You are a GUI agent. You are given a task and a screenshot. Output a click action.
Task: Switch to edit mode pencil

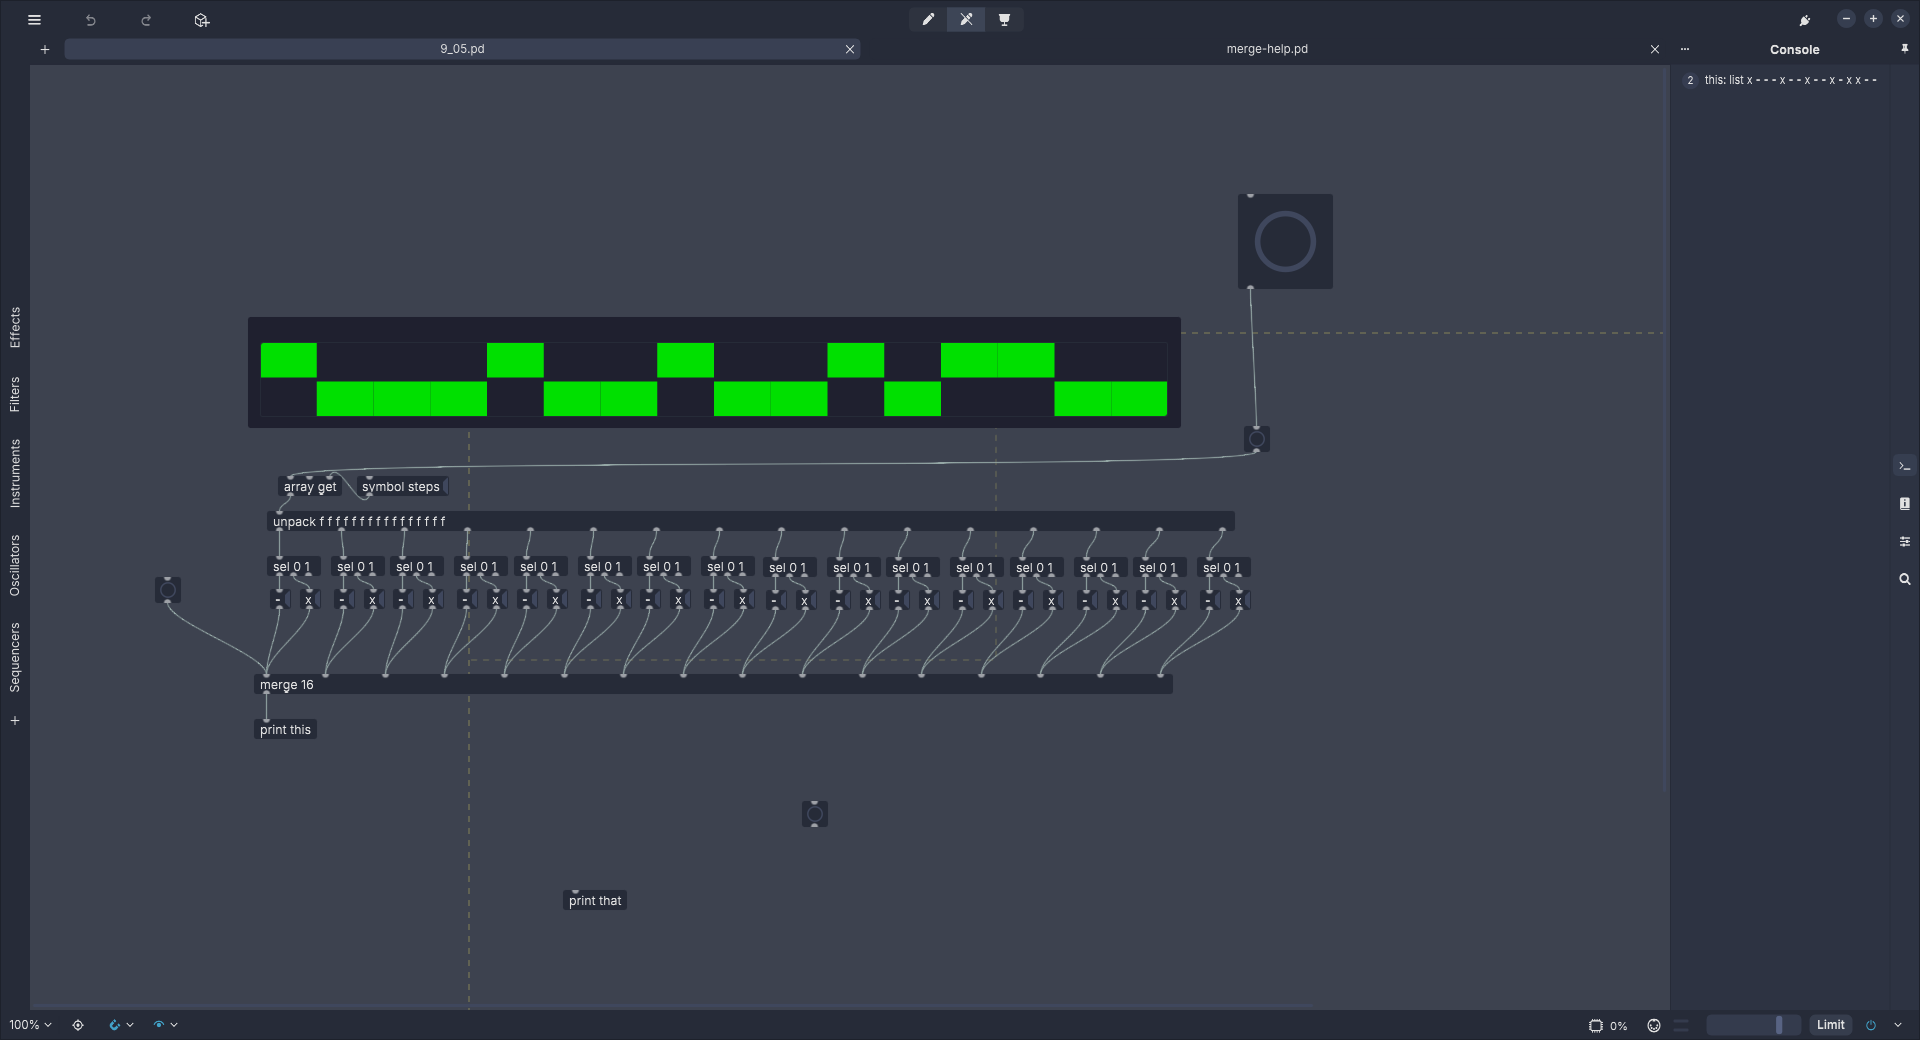[928, 19]
